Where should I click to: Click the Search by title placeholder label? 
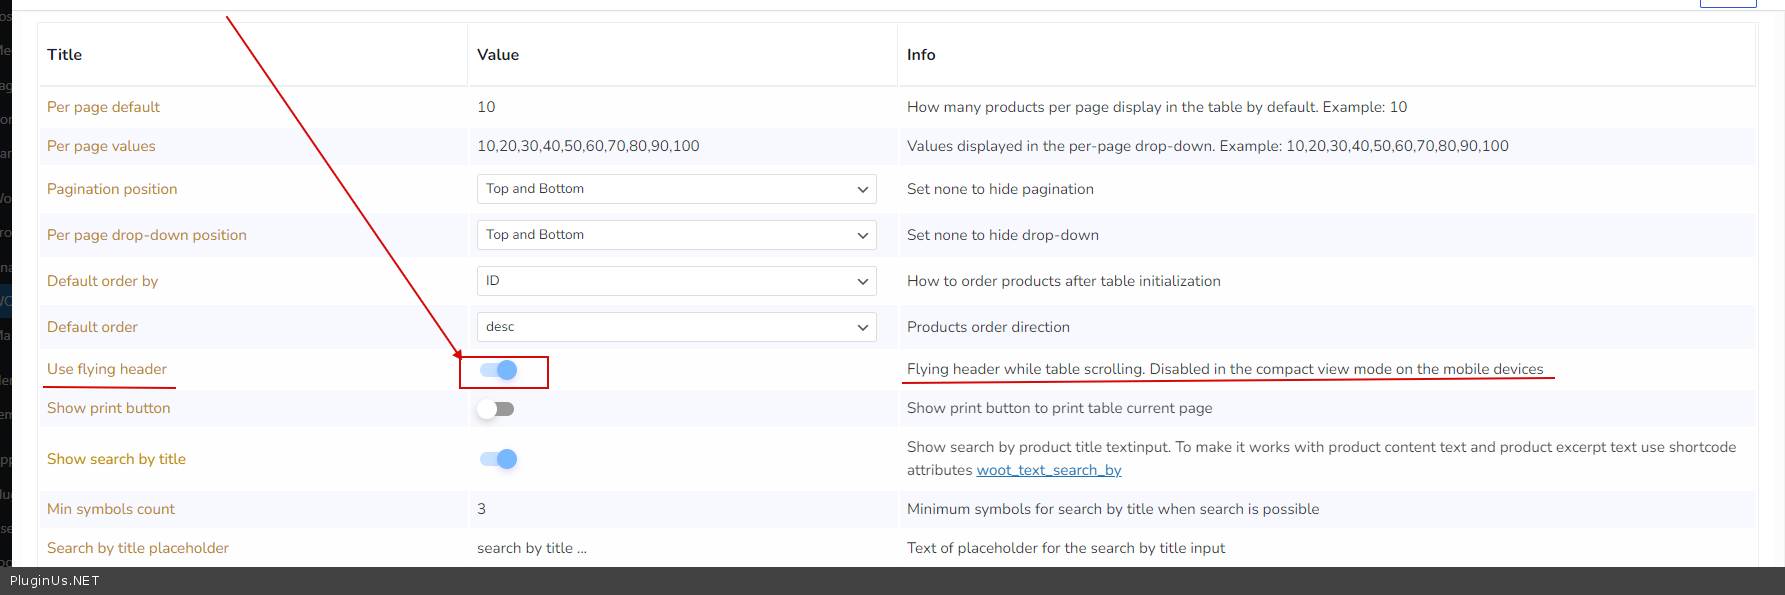pos(138,548)
